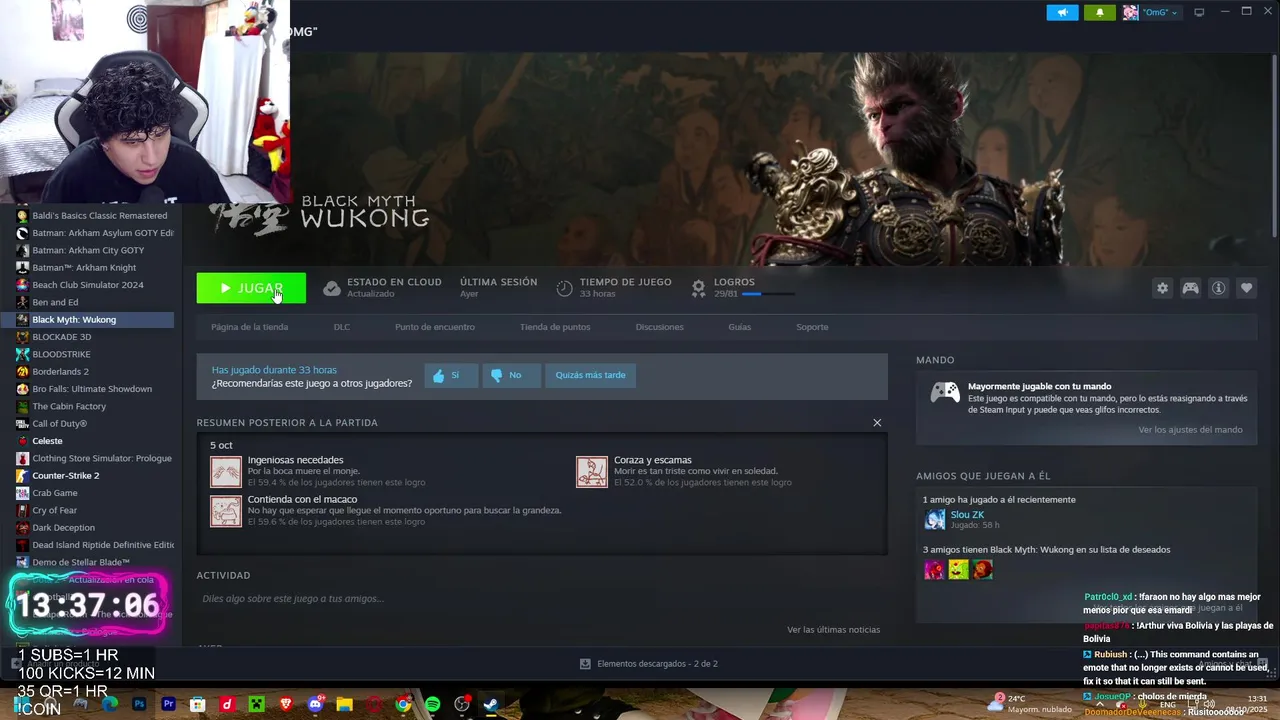The image size is (1280, 720).
Task: Click the activity text input field
Action: point(540,599)
